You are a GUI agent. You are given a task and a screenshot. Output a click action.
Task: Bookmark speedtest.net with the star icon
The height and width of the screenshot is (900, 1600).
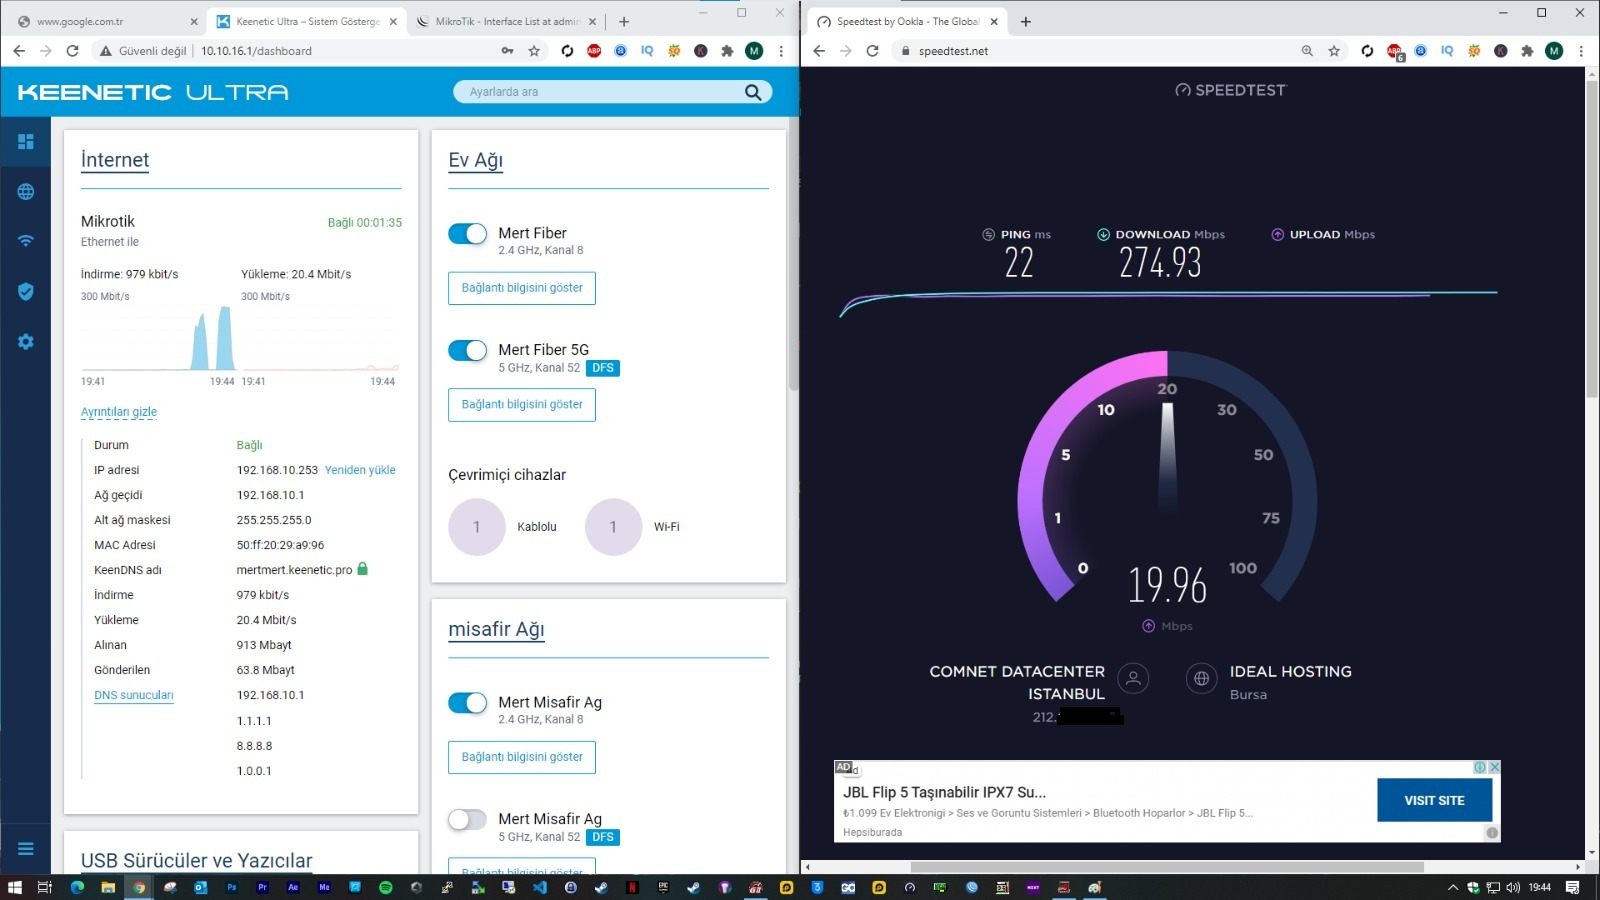click(x=1334, y=51)
